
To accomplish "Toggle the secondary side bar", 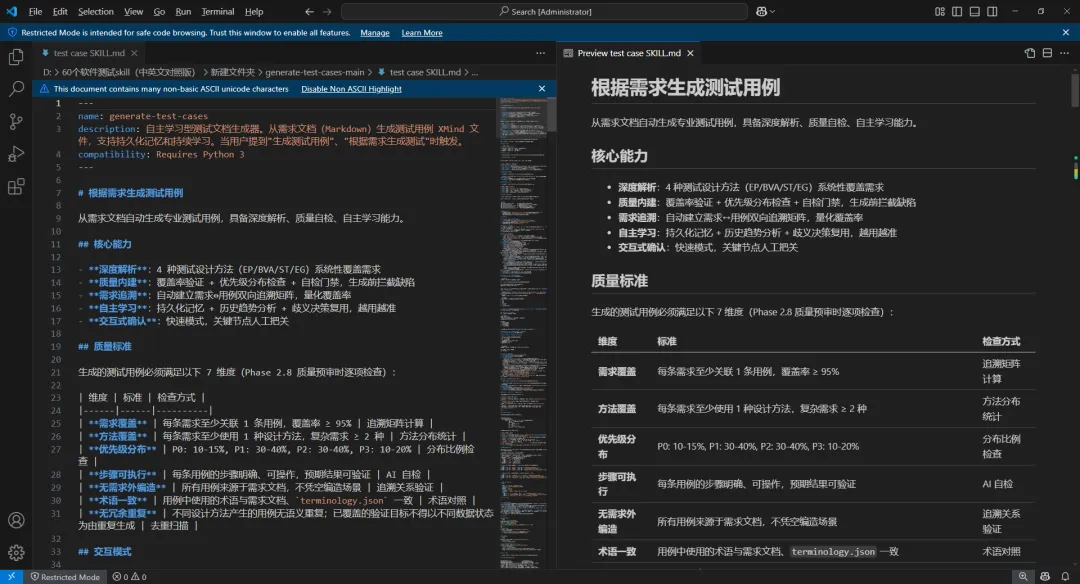I will pyautogui.click(x=993, y=12).
